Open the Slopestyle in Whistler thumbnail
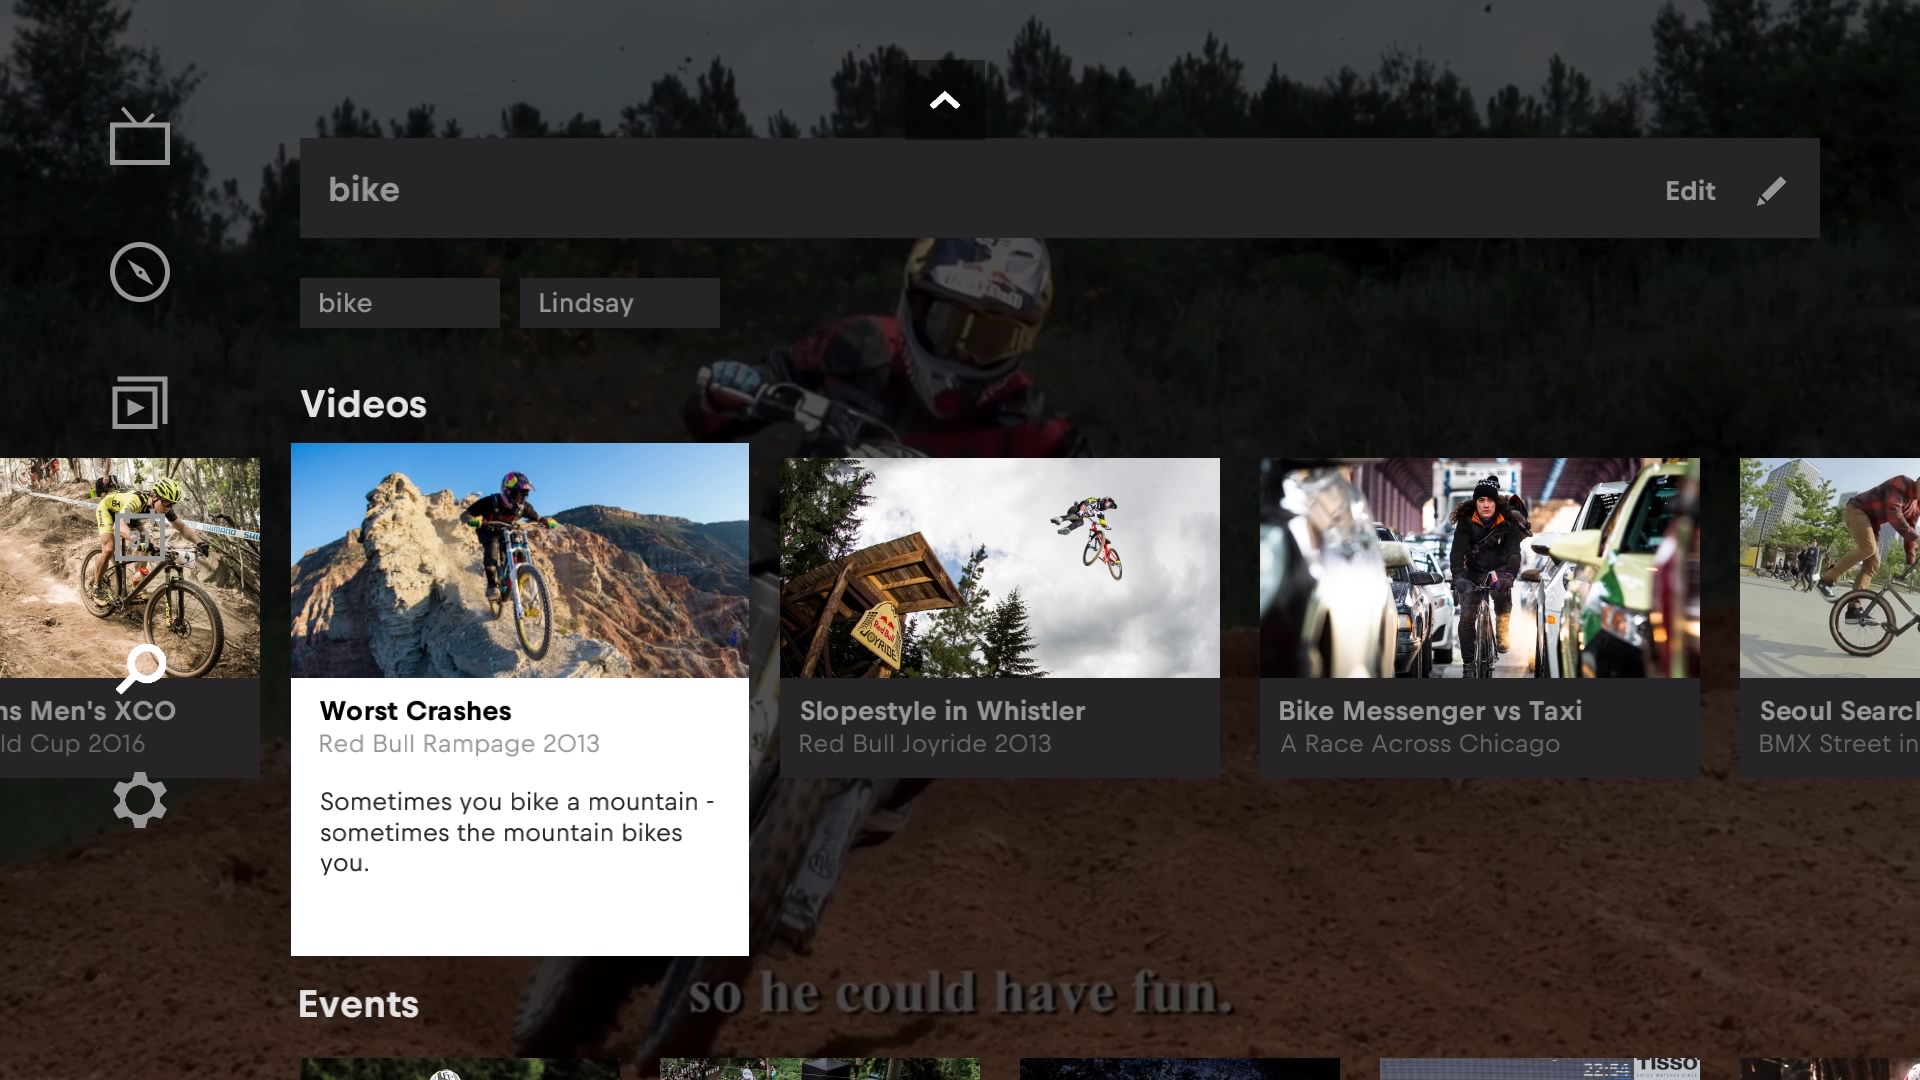This screenshot has height=1080, width=1920. [1000, 568]
